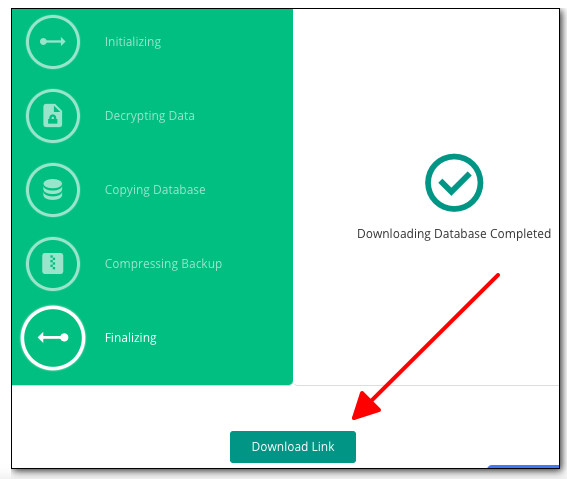Click the Downloading Database Completed message
Viewport: 567px width, 479px height.
(x=454, y=234)
